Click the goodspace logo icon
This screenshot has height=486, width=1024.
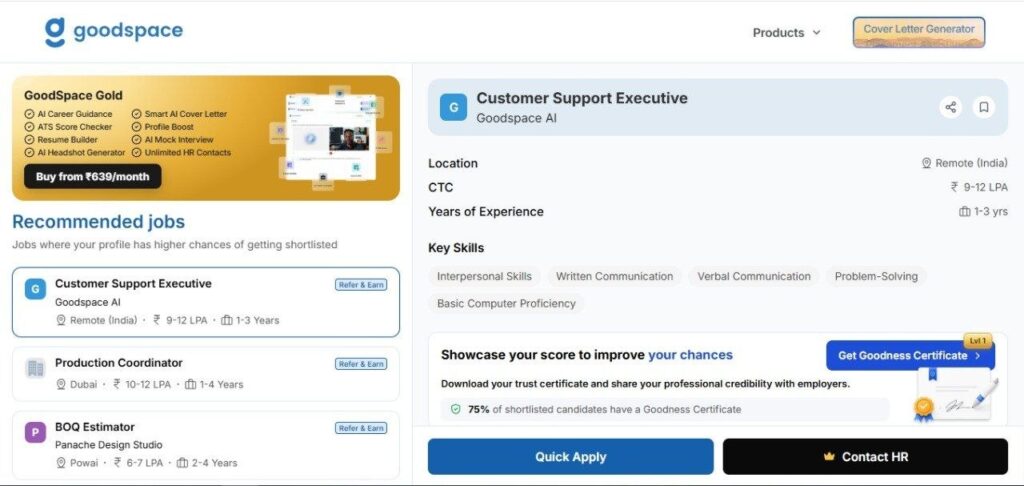pos(55,32)
